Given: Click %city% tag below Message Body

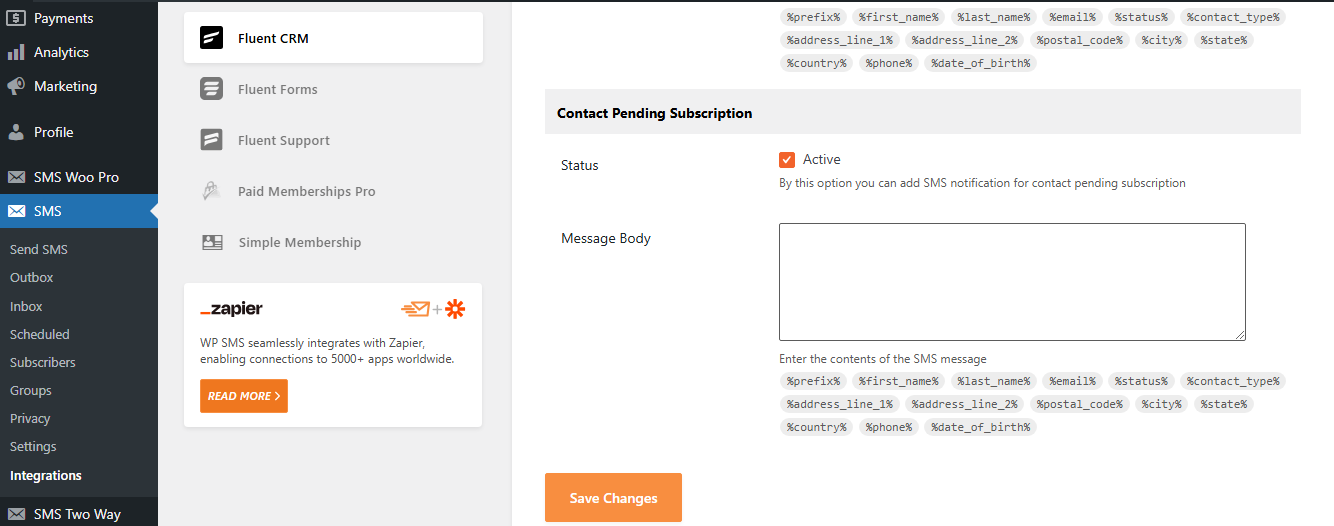Looking at the screenshot, I should (1161, 404).
